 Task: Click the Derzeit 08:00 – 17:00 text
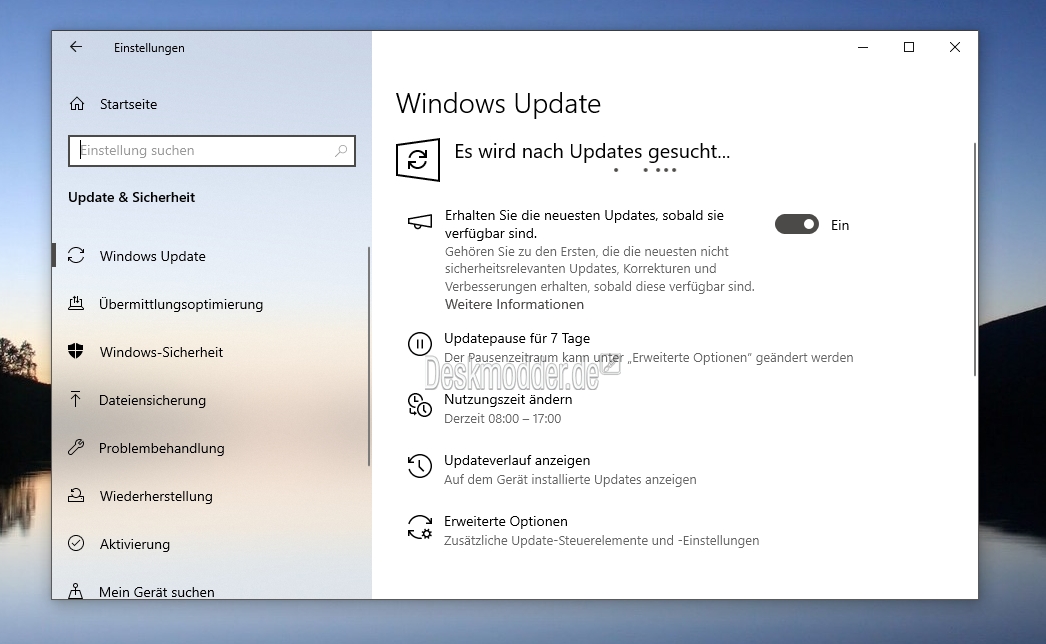click(x=503, y=418)
